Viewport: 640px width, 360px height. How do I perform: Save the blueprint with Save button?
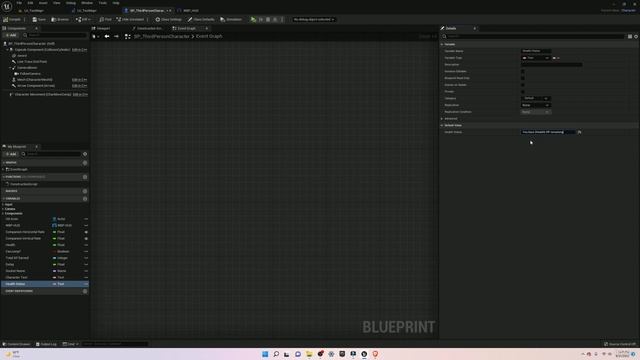[39, 19]
